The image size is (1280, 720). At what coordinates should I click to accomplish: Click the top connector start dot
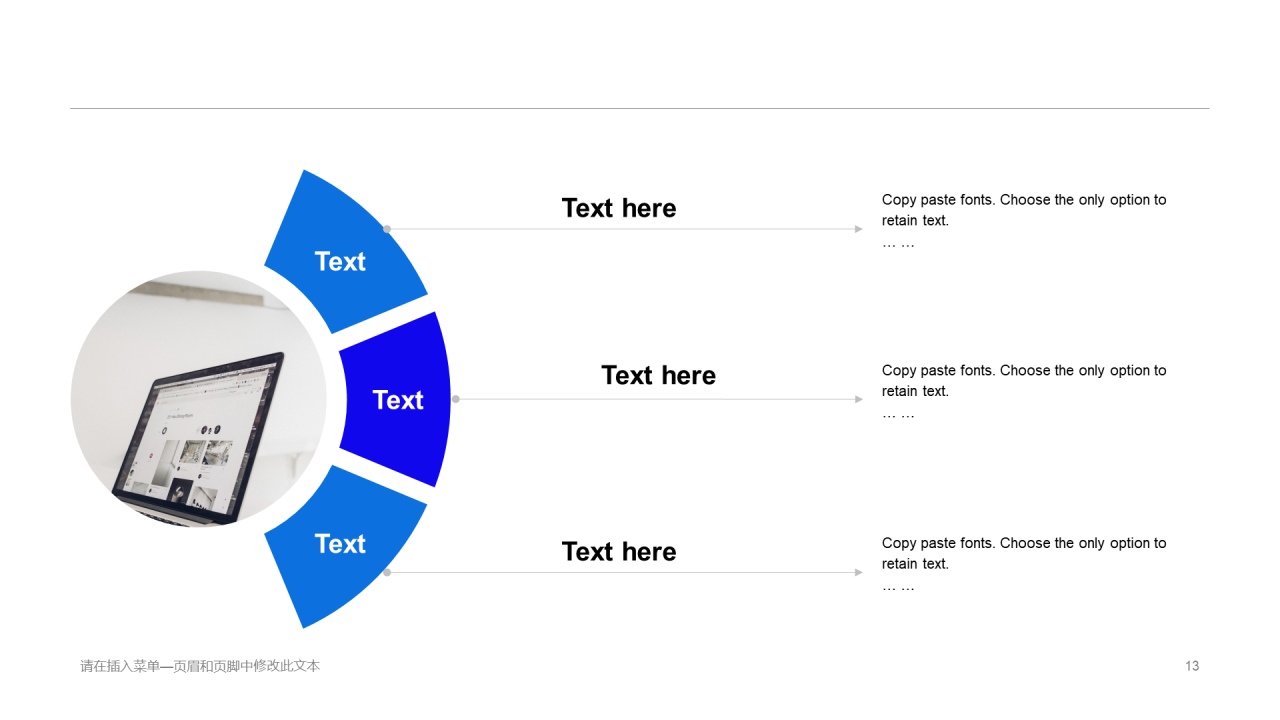[x=387, y=229]
